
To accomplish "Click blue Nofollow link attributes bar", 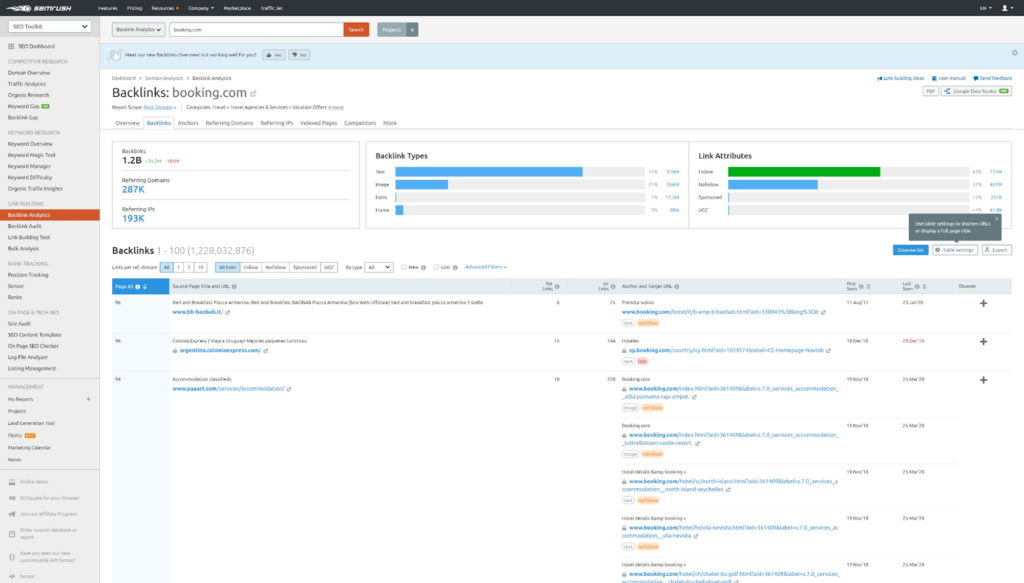I will coord(773,185).
